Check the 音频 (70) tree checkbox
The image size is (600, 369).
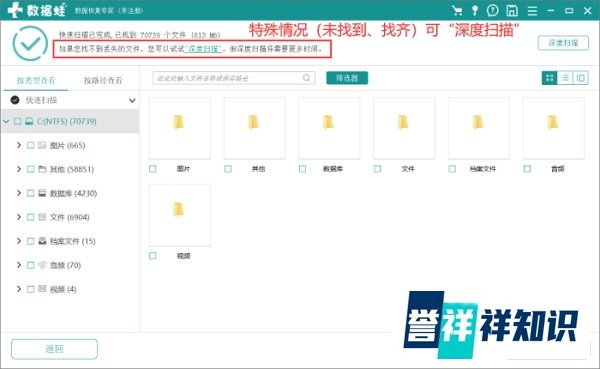(31, 265)
